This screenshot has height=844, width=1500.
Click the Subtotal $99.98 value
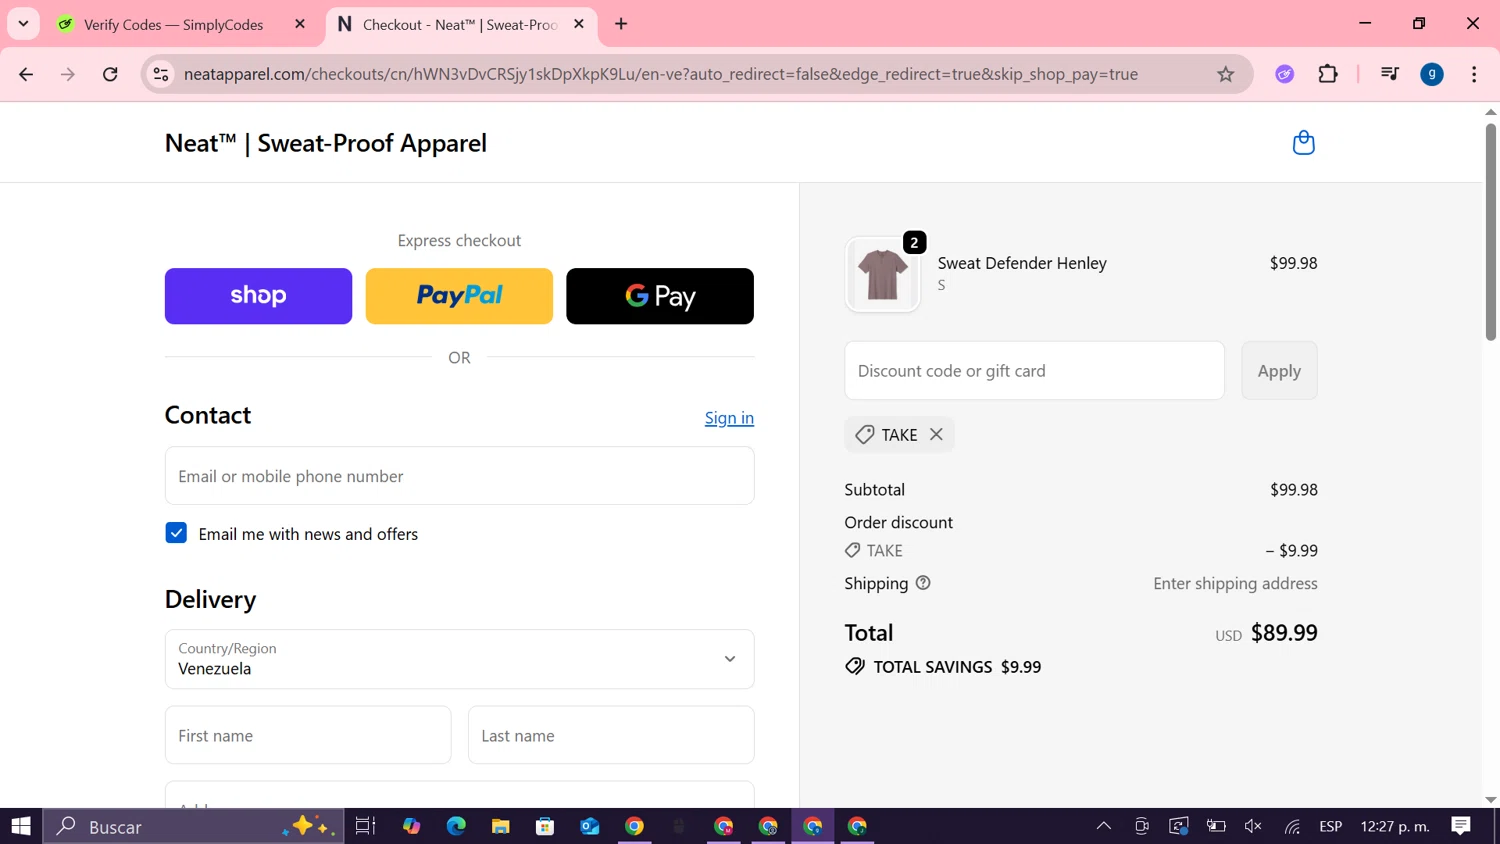coord(1294,490)
